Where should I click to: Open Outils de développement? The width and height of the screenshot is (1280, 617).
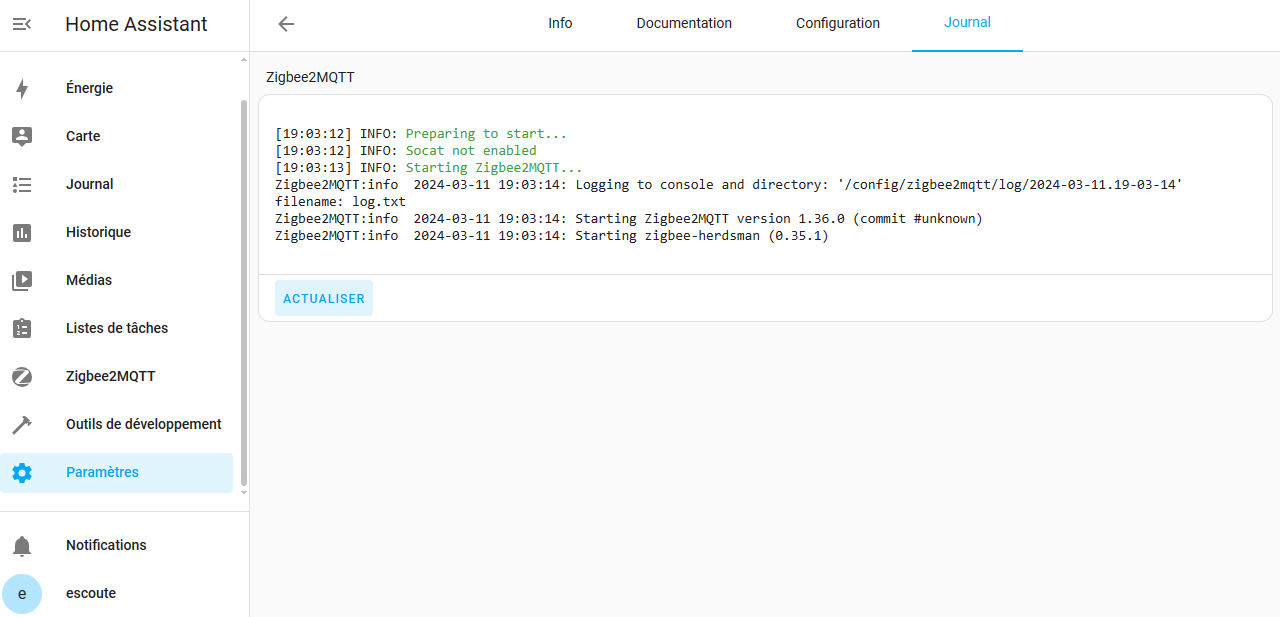click(116, 424)
